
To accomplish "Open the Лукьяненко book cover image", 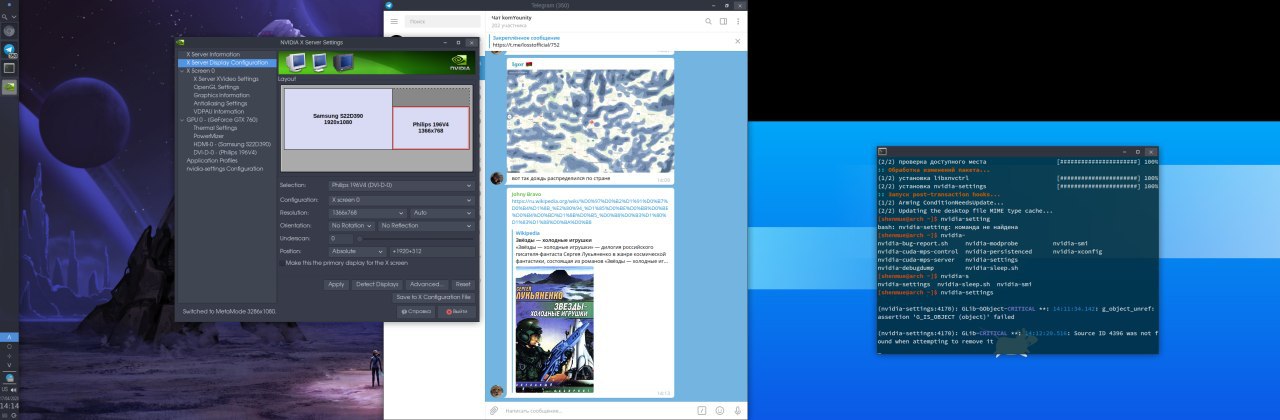I will click(x=554, y=328).
